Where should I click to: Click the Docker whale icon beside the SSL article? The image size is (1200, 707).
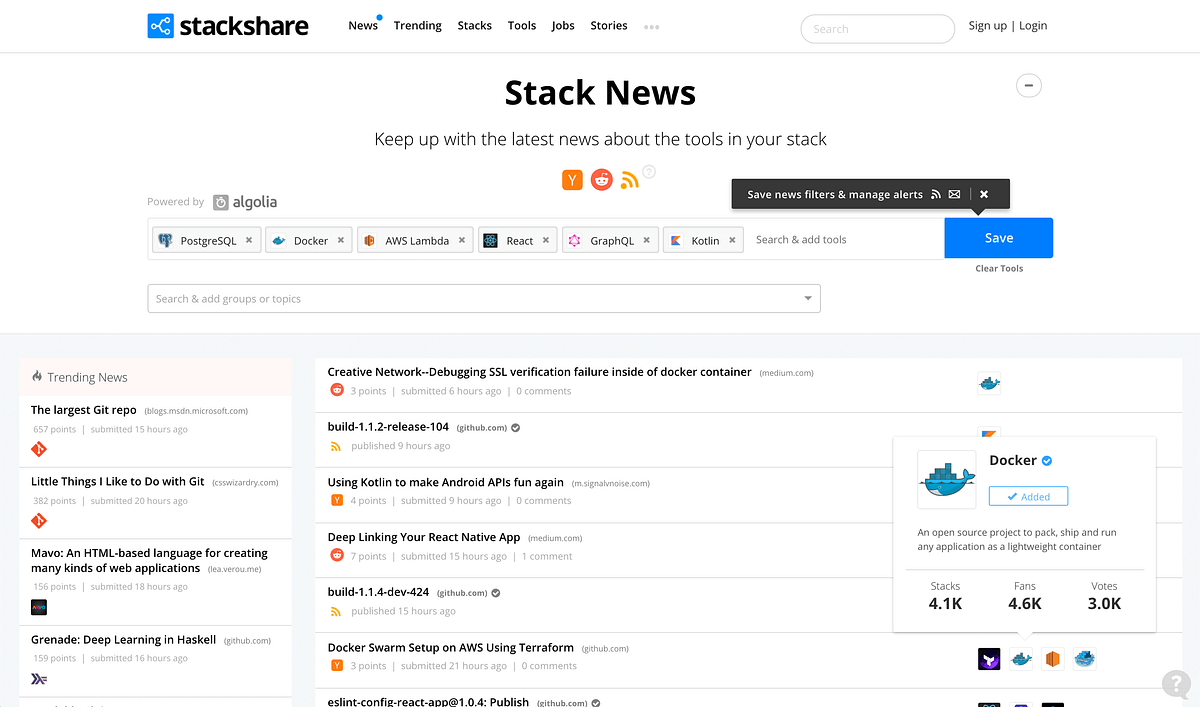point(989,382)
